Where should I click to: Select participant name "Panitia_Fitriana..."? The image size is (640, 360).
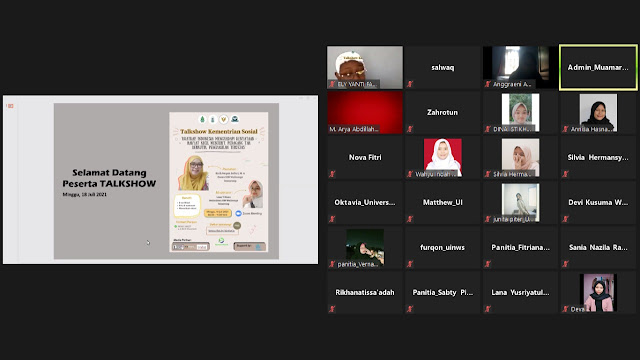[520, 247]
